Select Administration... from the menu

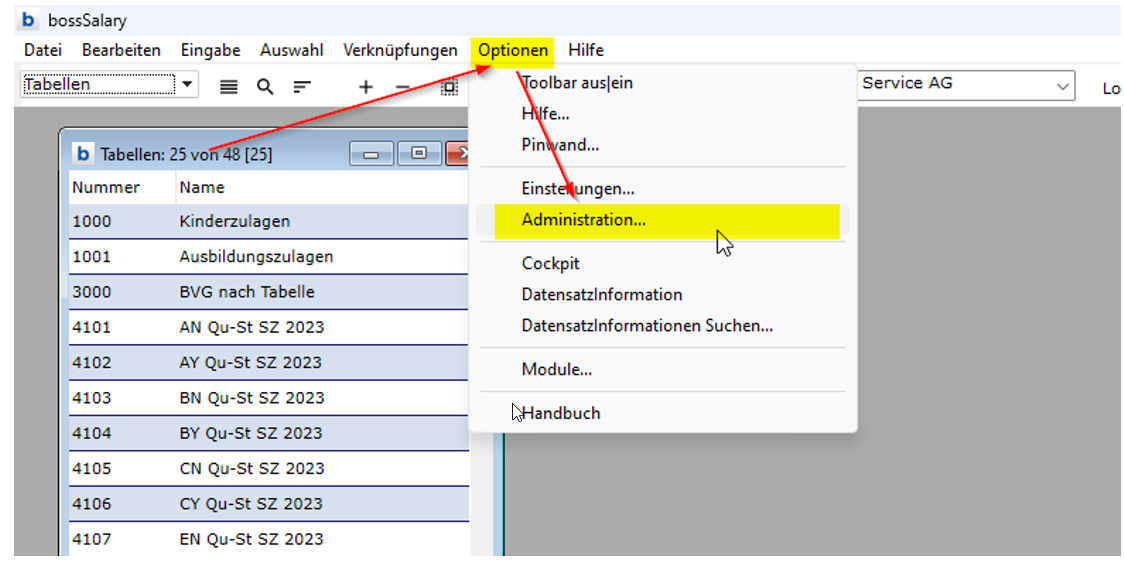click(584, 220)
